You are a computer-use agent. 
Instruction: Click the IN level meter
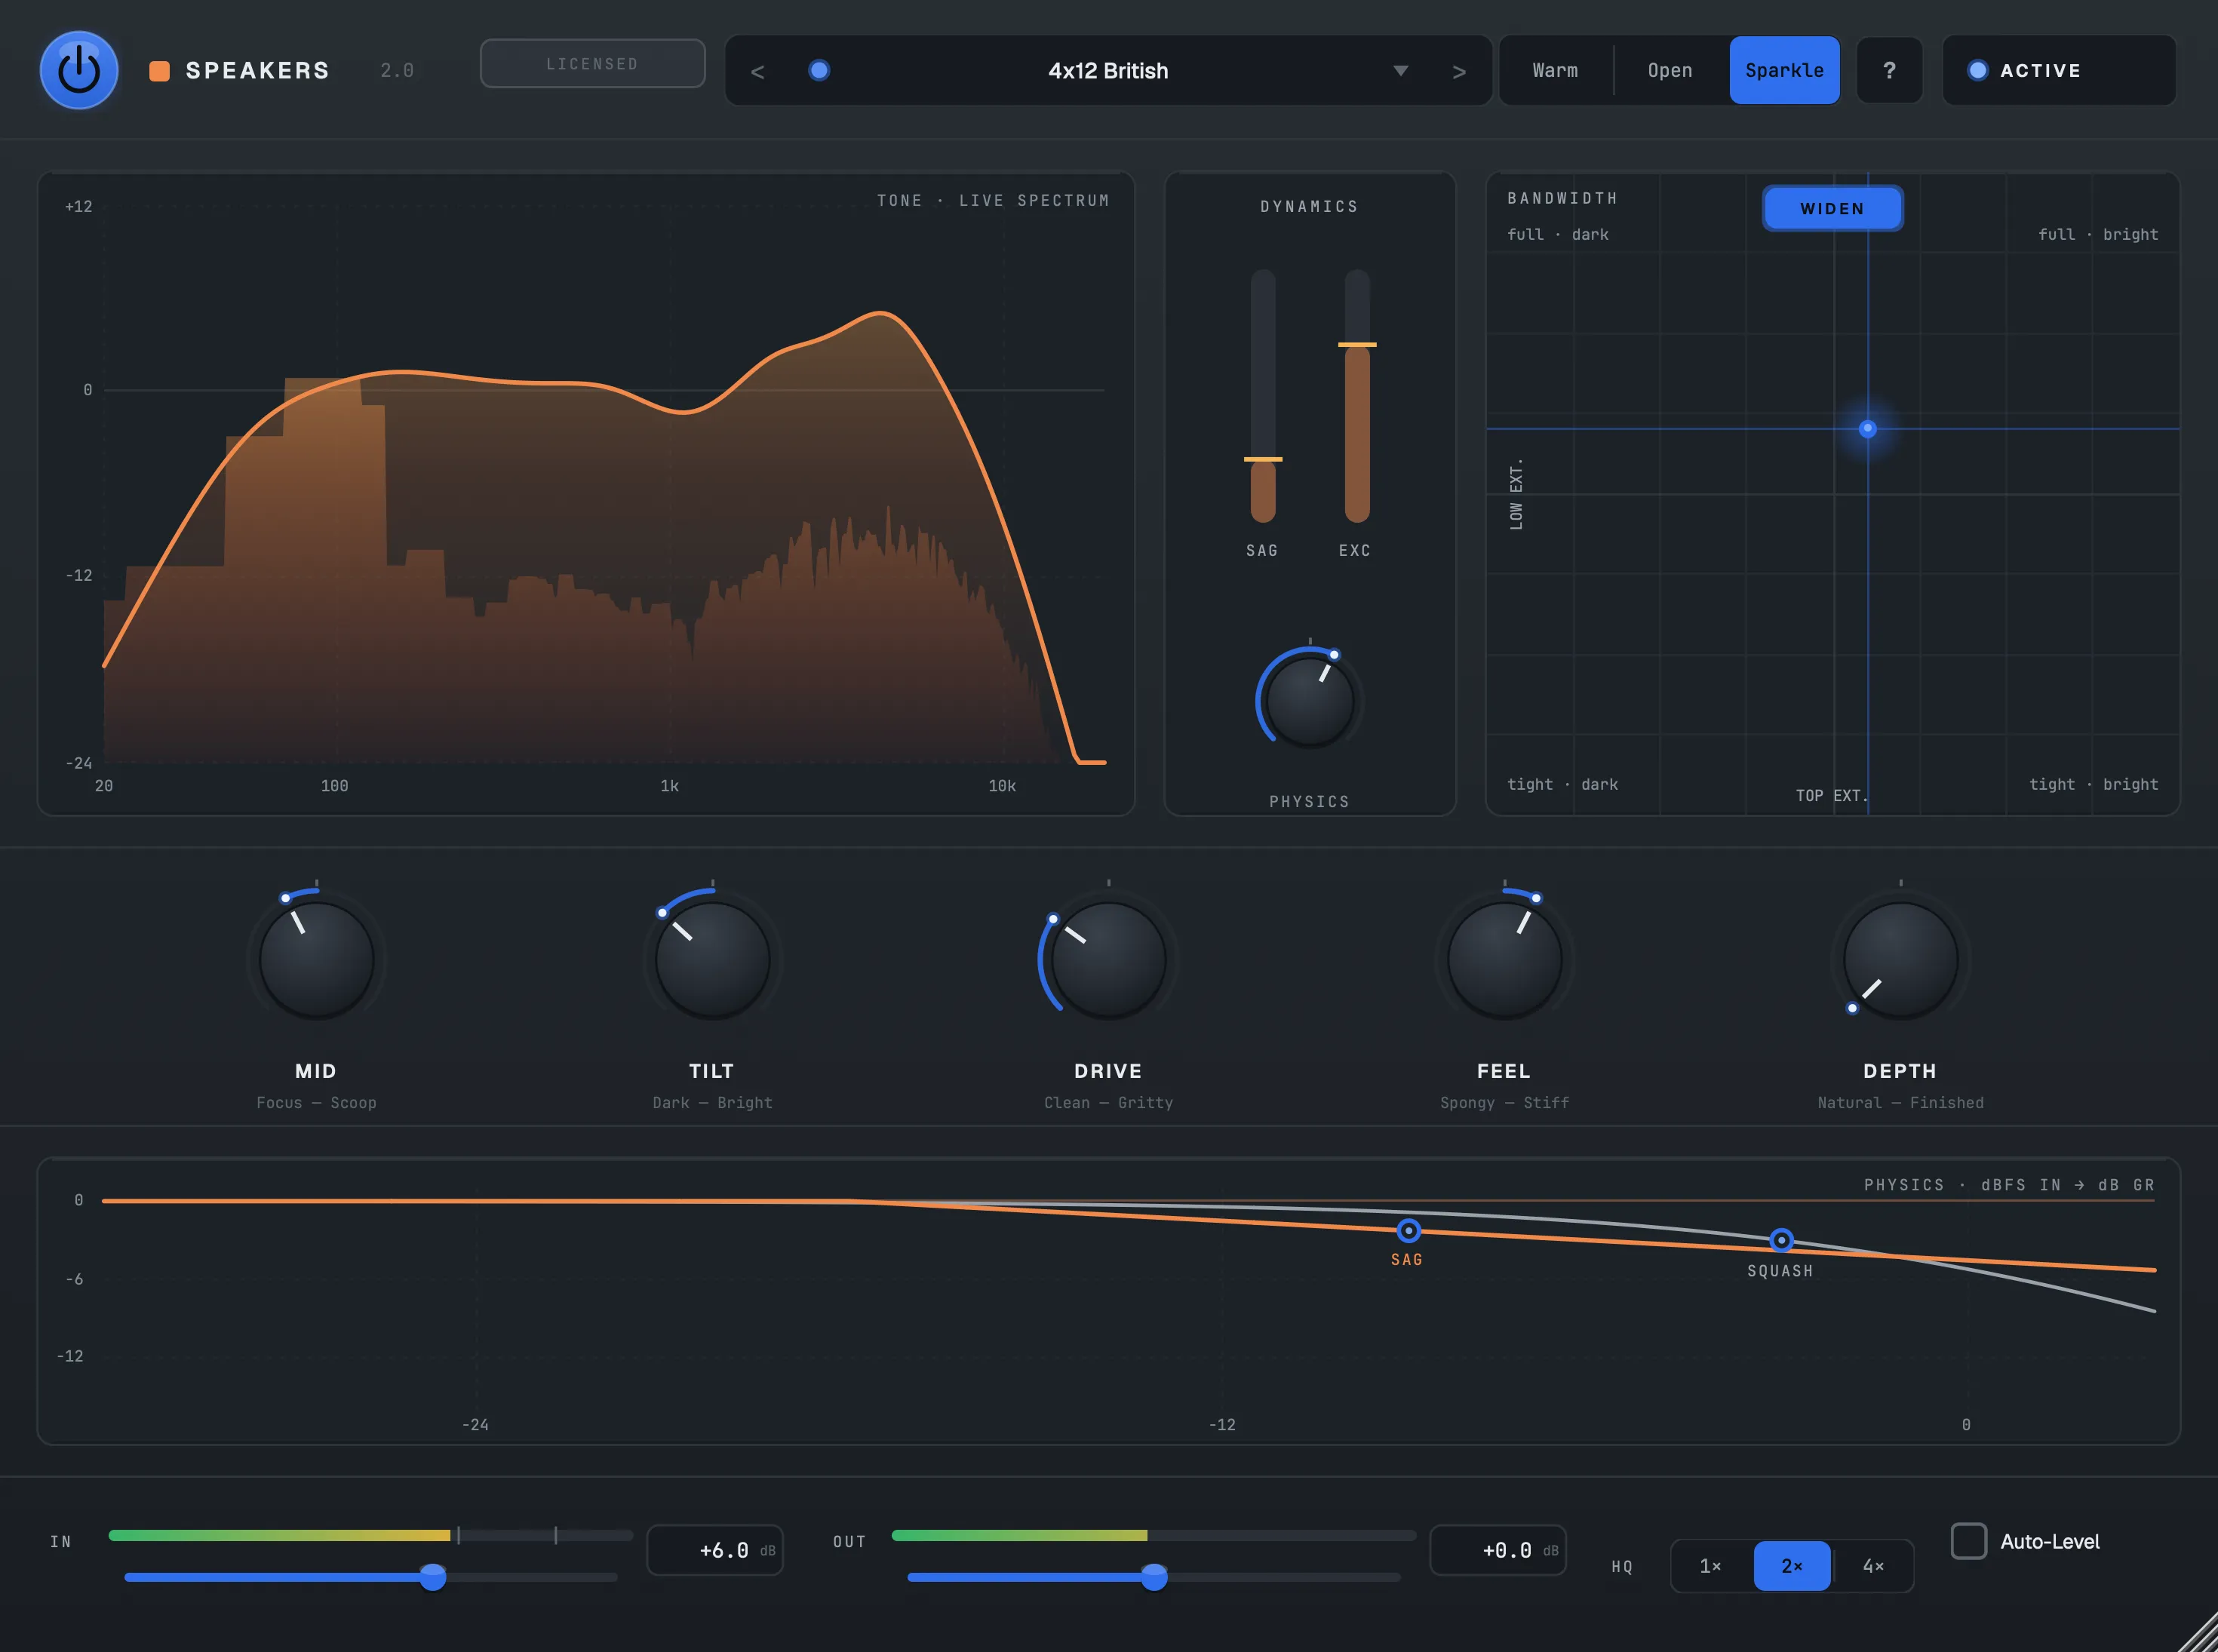pos(370,1535)
